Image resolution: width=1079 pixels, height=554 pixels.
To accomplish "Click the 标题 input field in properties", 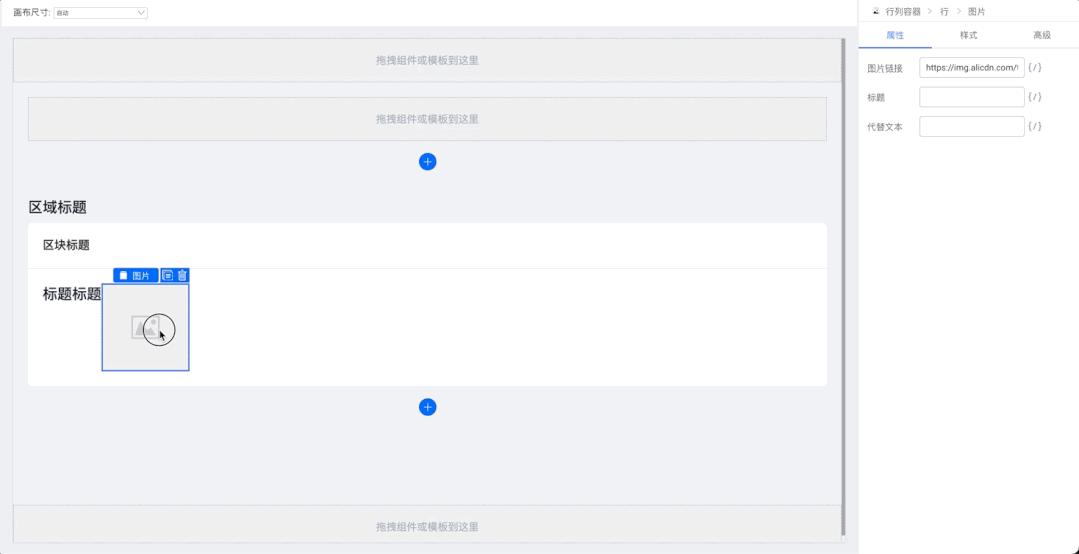I will coord(971,97).
